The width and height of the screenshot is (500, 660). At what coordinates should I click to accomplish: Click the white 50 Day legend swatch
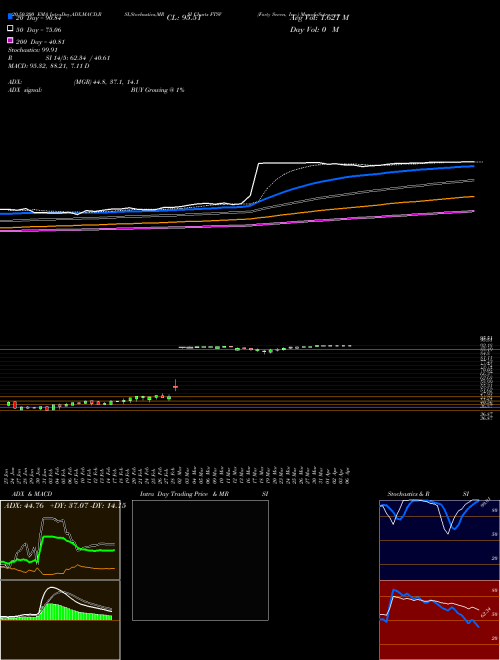[x=10, y=29]
